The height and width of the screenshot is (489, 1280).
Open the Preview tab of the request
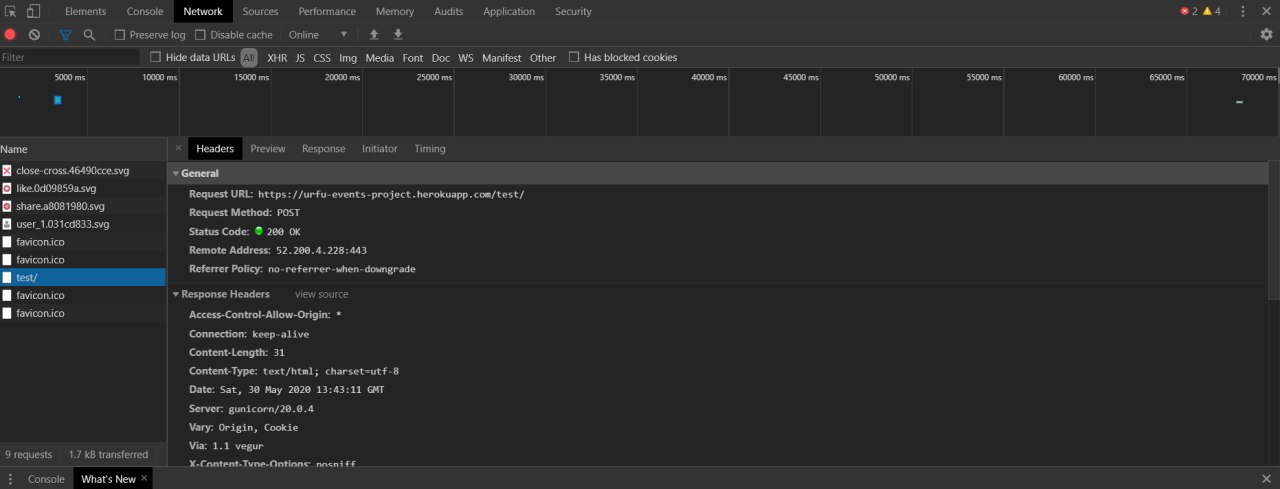(268, 148)
